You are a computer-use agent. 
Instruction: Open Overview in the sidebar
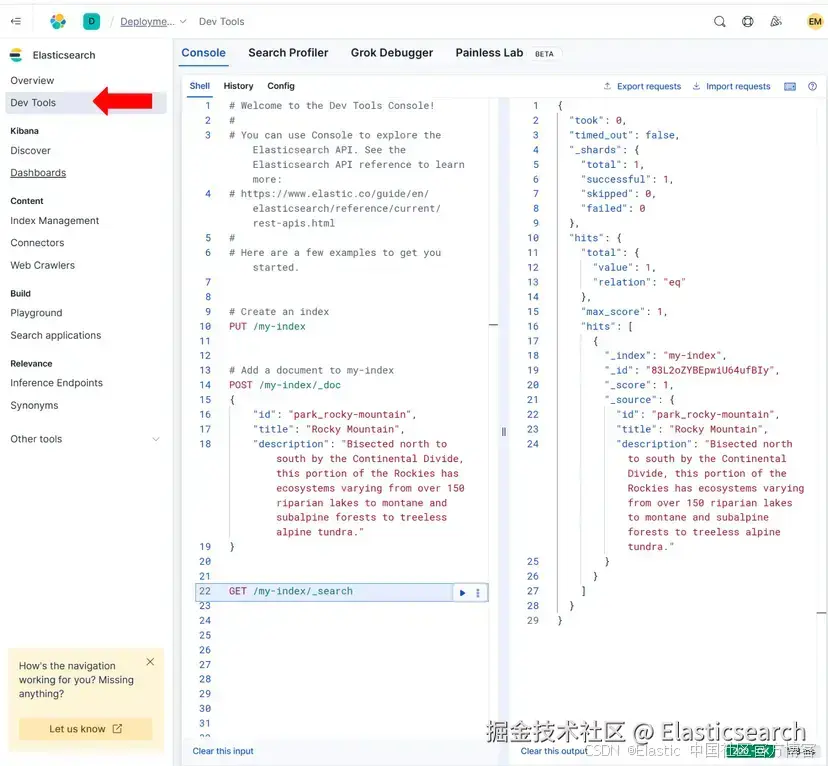[32, 81]
